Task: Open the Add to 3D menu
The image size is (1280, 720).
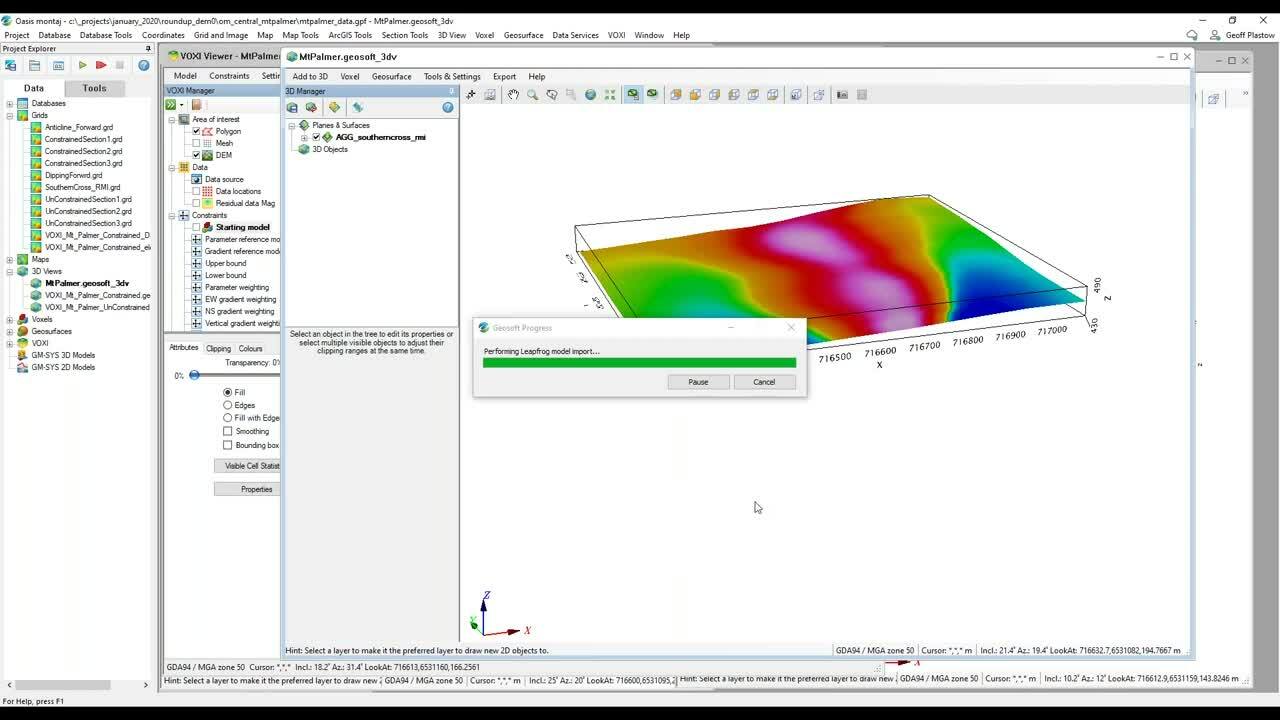Action: (x=310, y=76)
